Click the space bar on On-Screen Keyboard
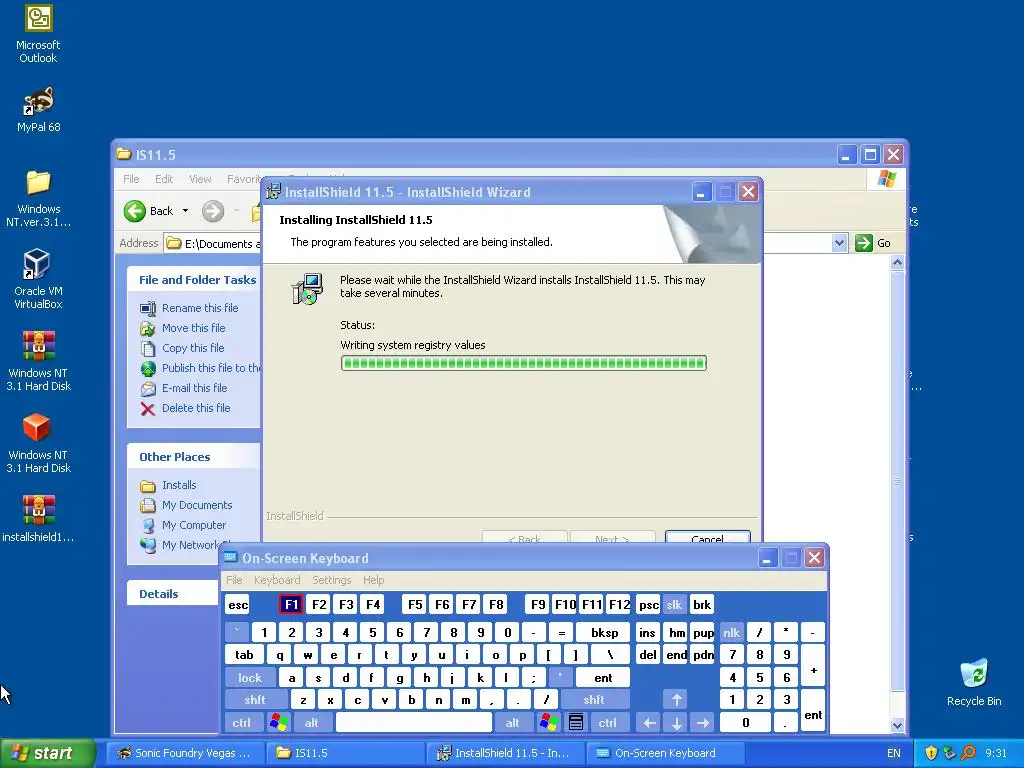 (413, 722)
